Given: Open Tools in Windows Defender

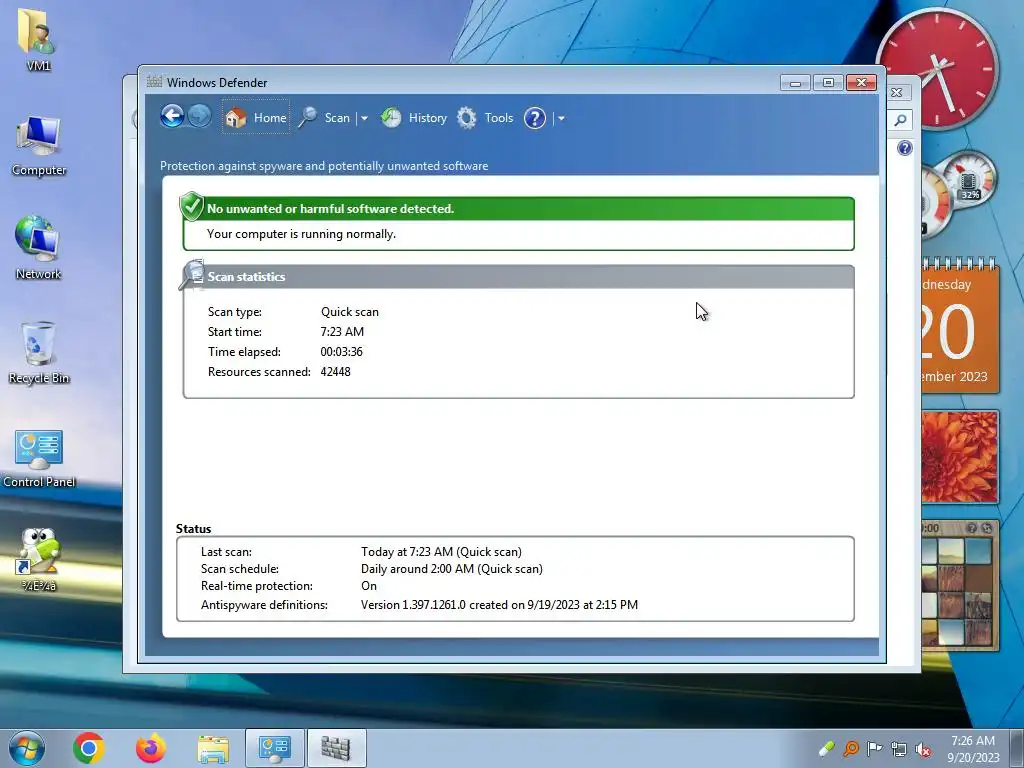Looking at the screenshot, I should click(x=485, y=118).
